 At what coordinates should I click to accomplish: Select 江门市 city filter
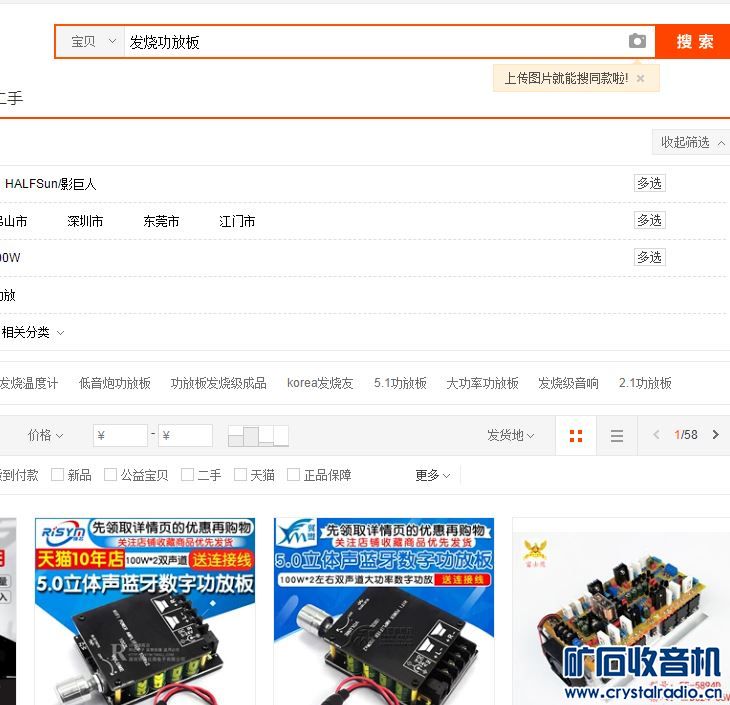(x=237, y=221)
